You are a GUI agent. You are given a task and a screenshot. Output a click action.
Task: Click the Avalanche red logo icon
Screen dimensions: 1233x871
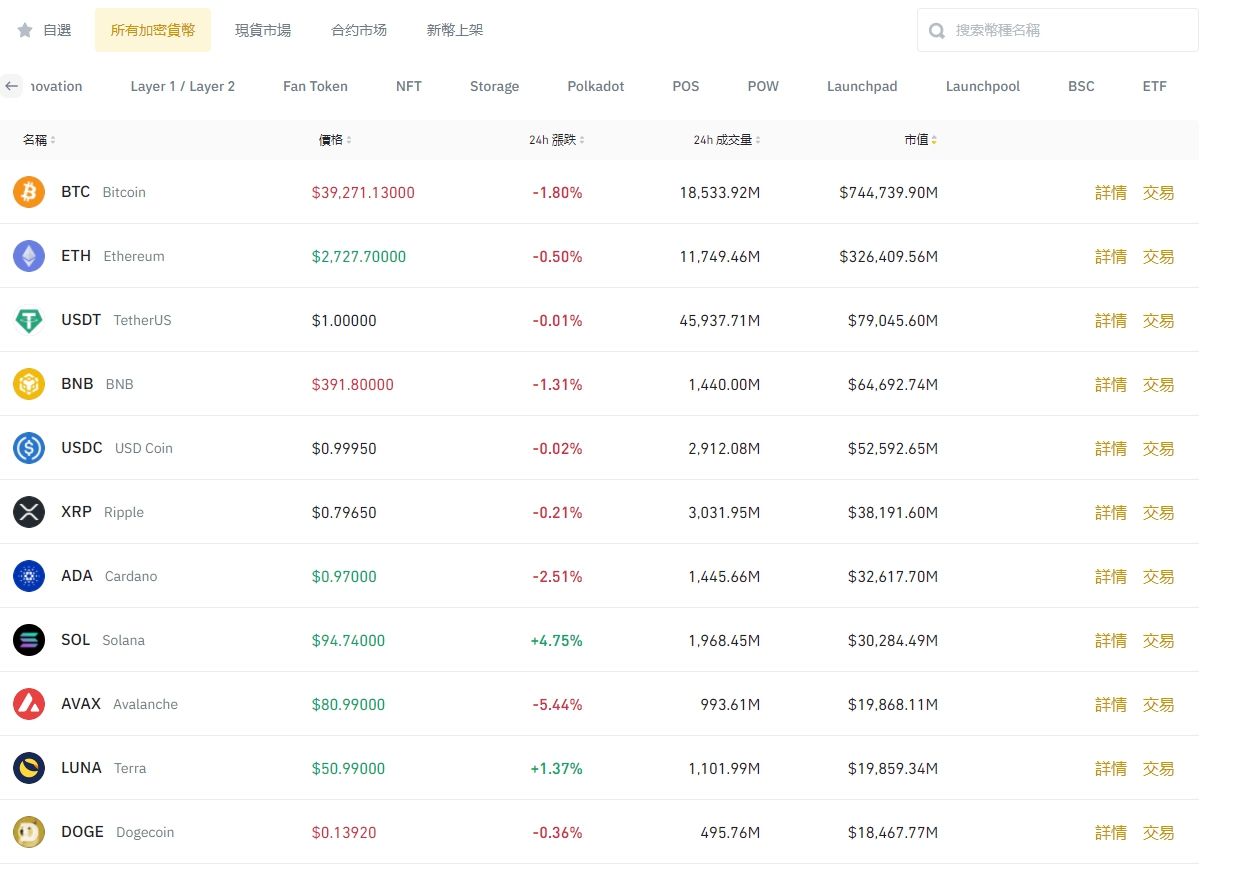tap(29, 704)
